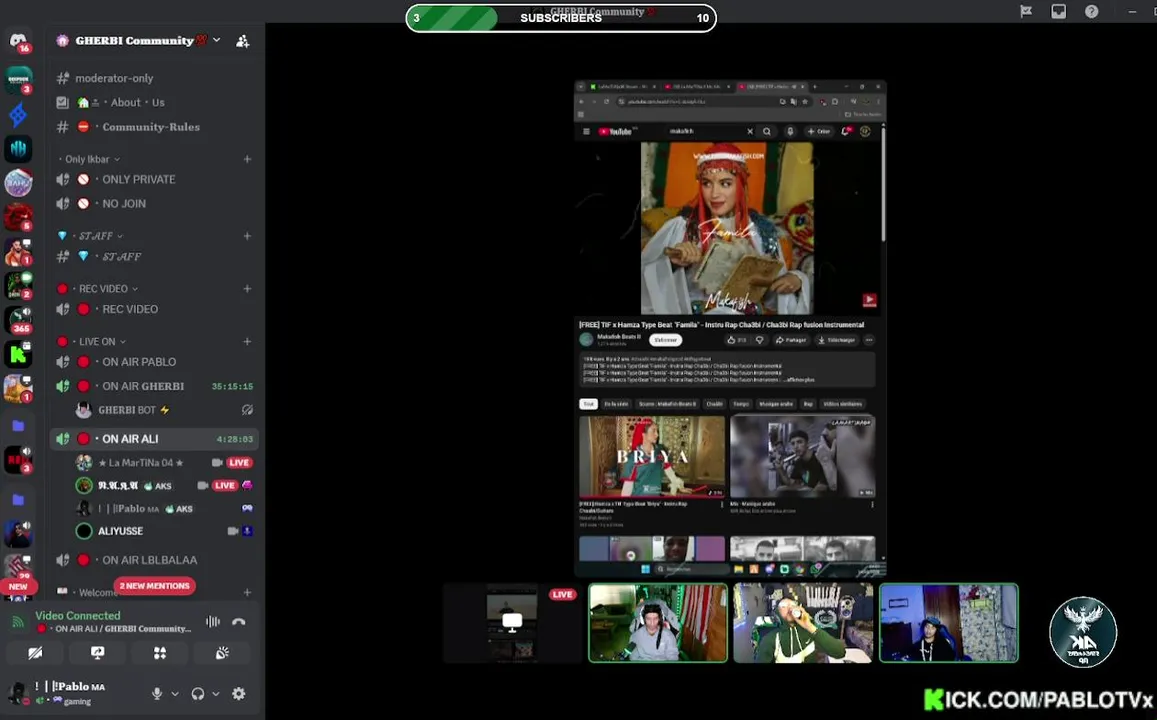
Task: Open user settings gear icon
Action: [238, 693]
